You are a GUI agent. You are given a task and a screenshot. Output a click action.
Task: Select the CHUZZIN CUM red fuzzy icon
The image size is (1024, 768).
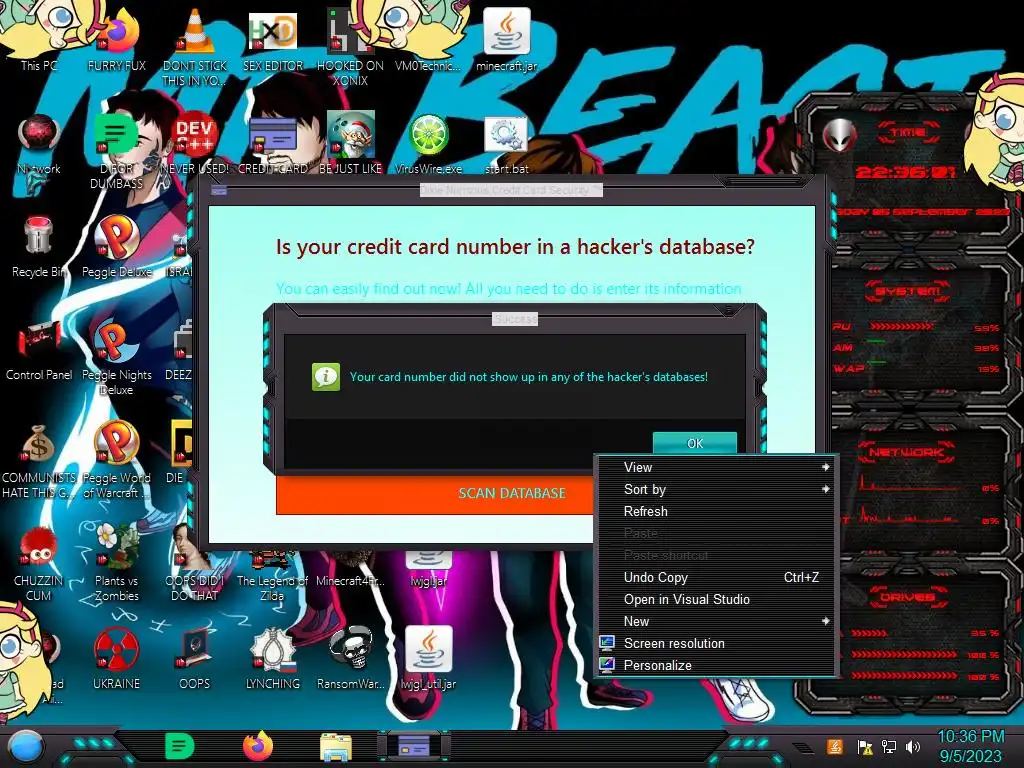coord(39,564)
